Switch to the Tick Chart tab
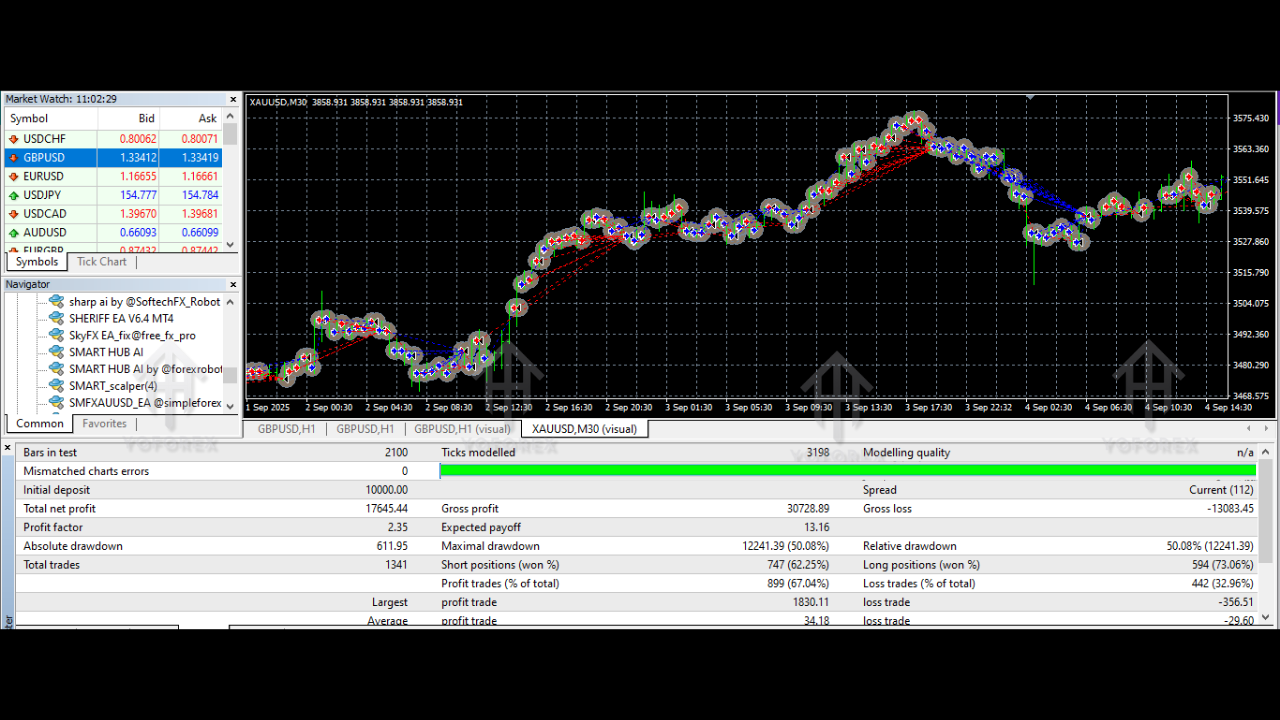This screenshot has width=1280, height=720. click(x=102, y=262)
